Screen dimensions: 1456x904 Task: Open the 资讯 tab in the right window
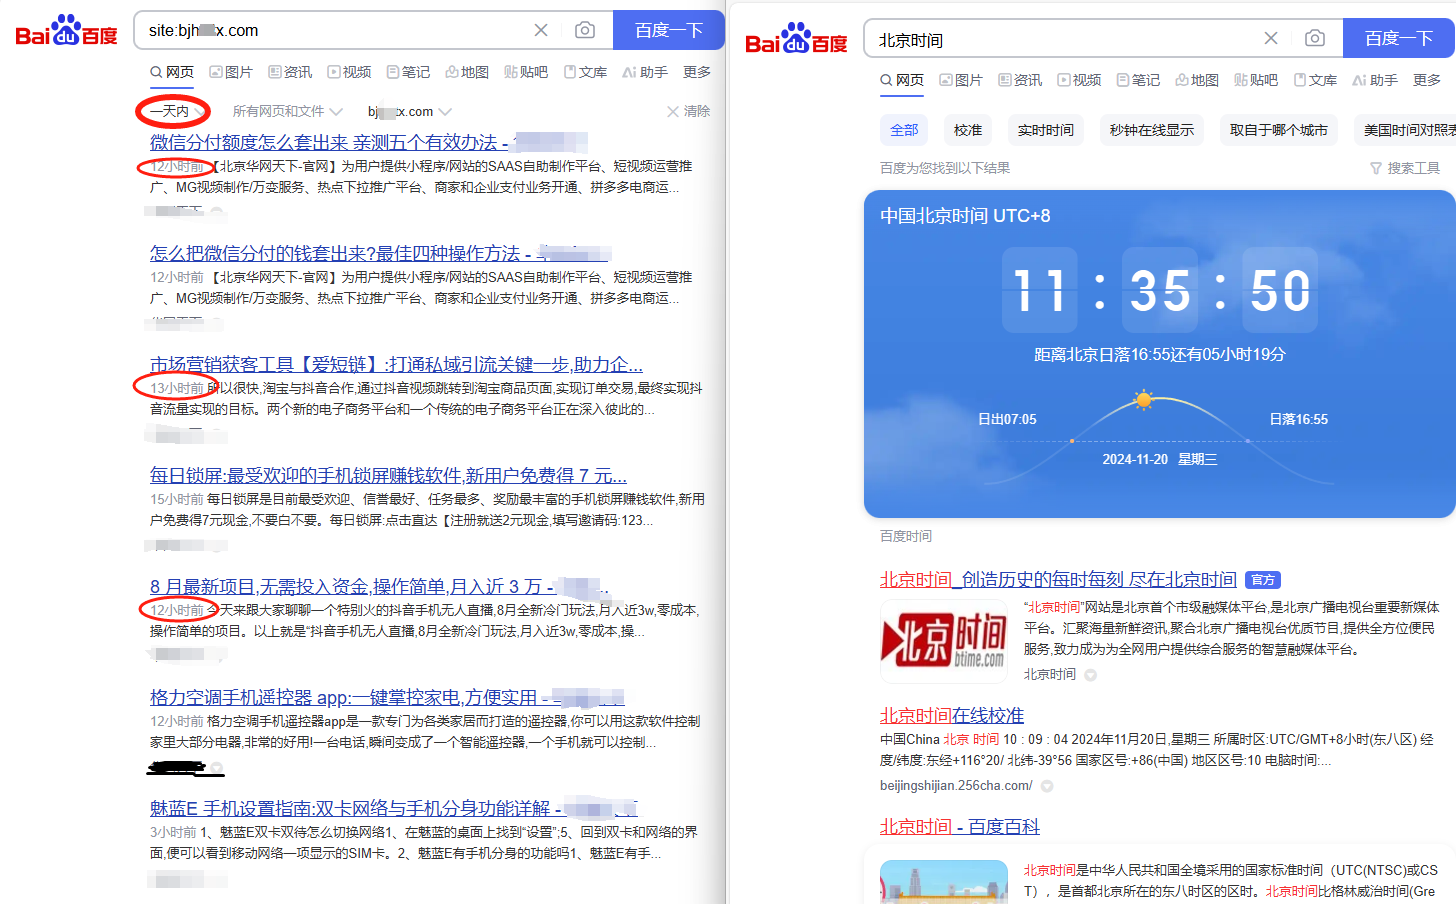(1020, 80)
